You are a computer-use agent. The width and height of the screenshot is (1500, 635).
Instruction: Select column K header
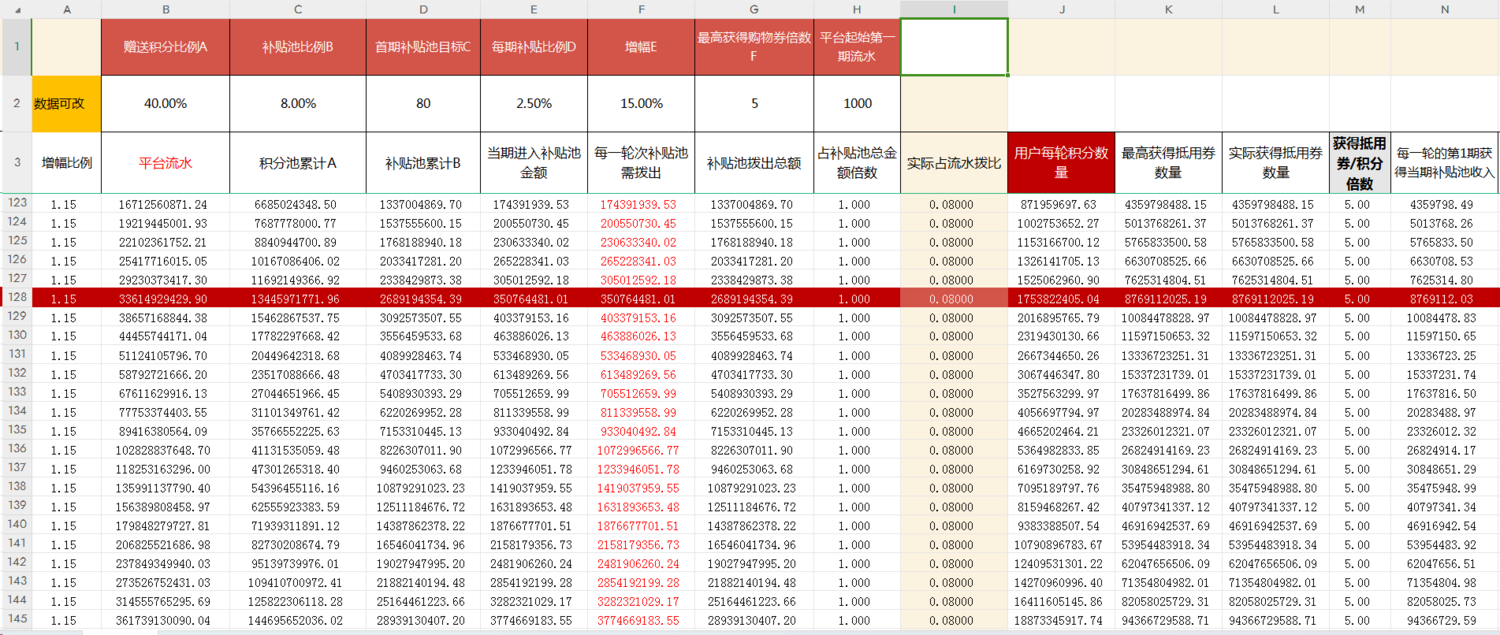(1168, 9)
